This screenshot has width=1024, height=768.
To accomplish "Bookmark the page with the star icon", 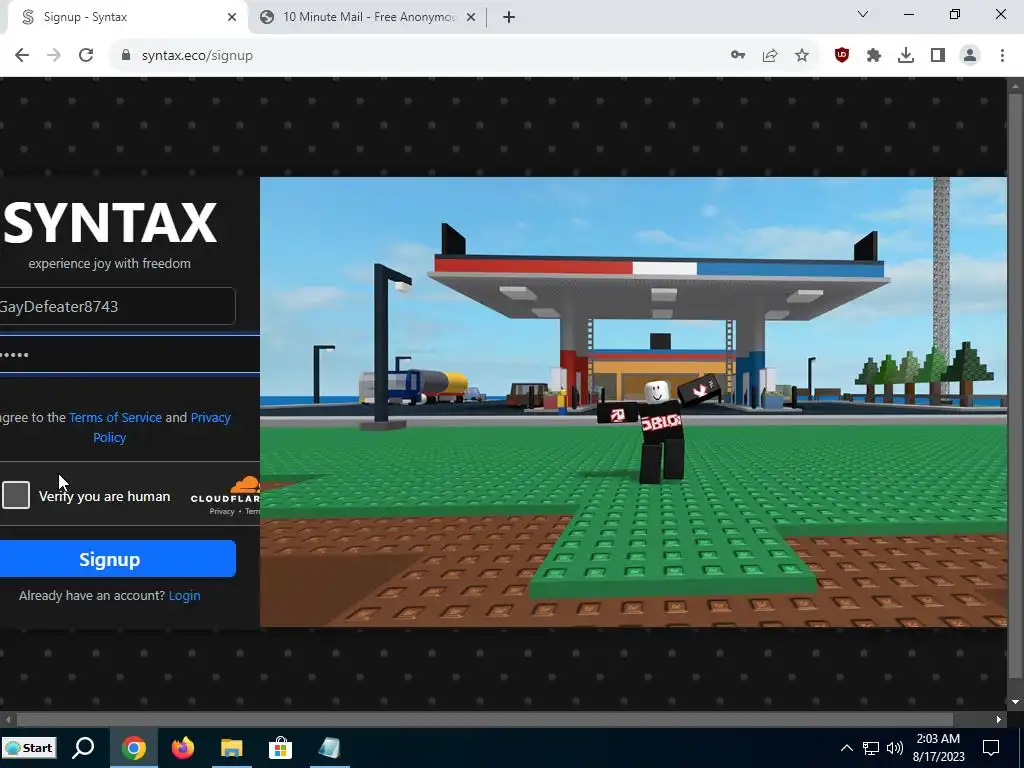I will pos(802,56).
